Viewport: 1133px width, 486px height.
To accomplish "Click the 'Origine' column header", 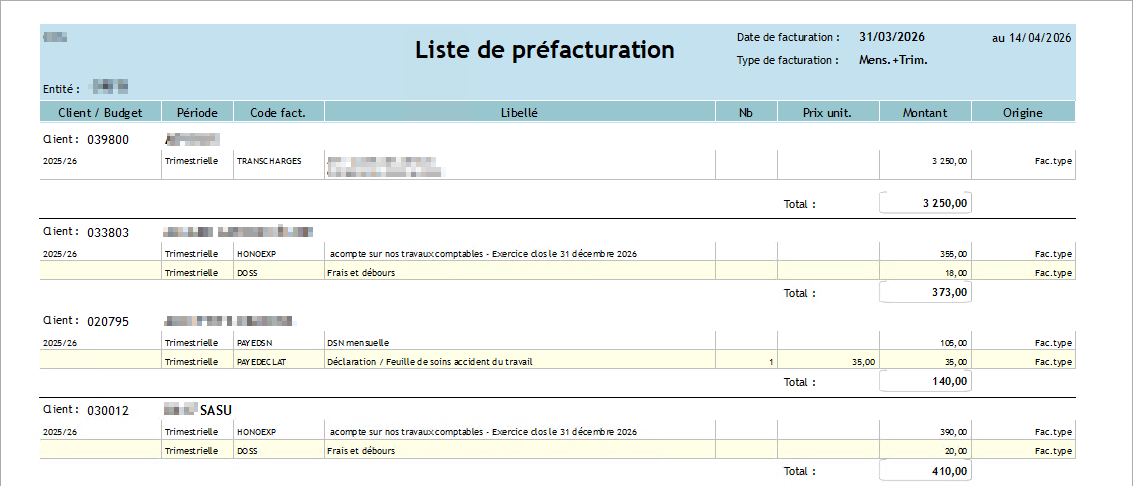I will (x=1022, y=112).
